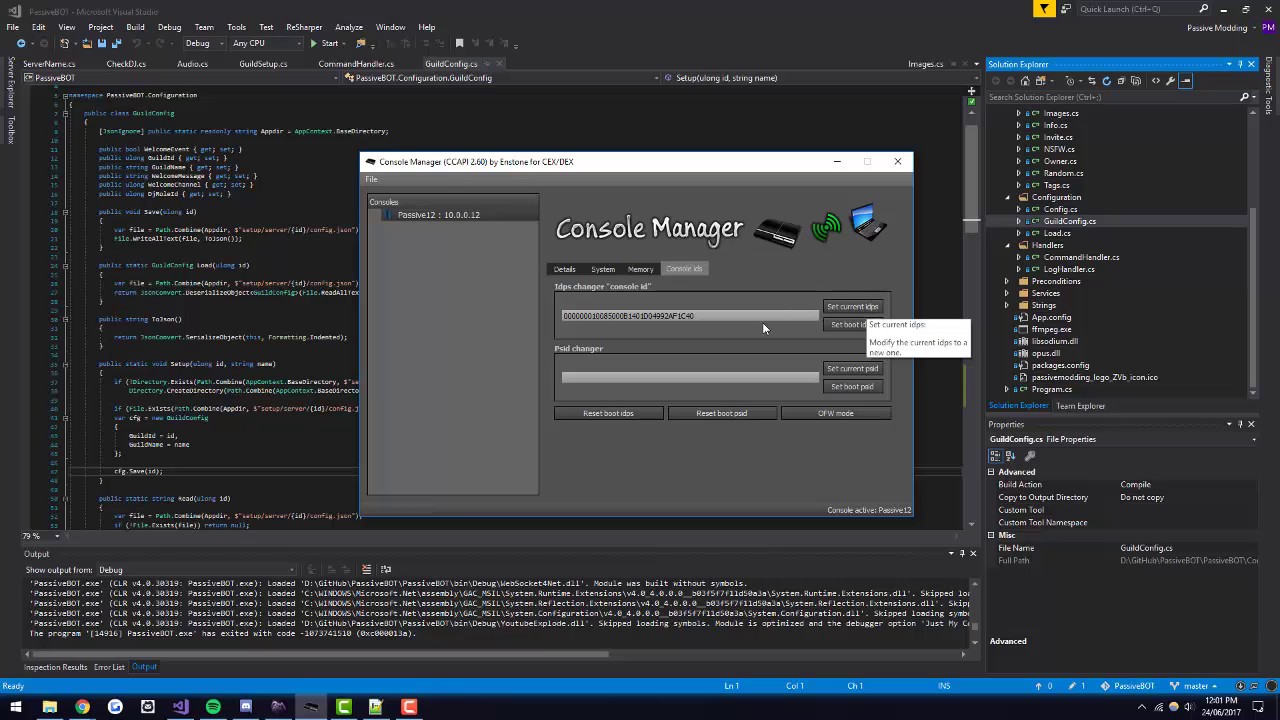Open the Show output from dropdown
The width and height of the screenshot is (1280, 720).
point(197,570)
